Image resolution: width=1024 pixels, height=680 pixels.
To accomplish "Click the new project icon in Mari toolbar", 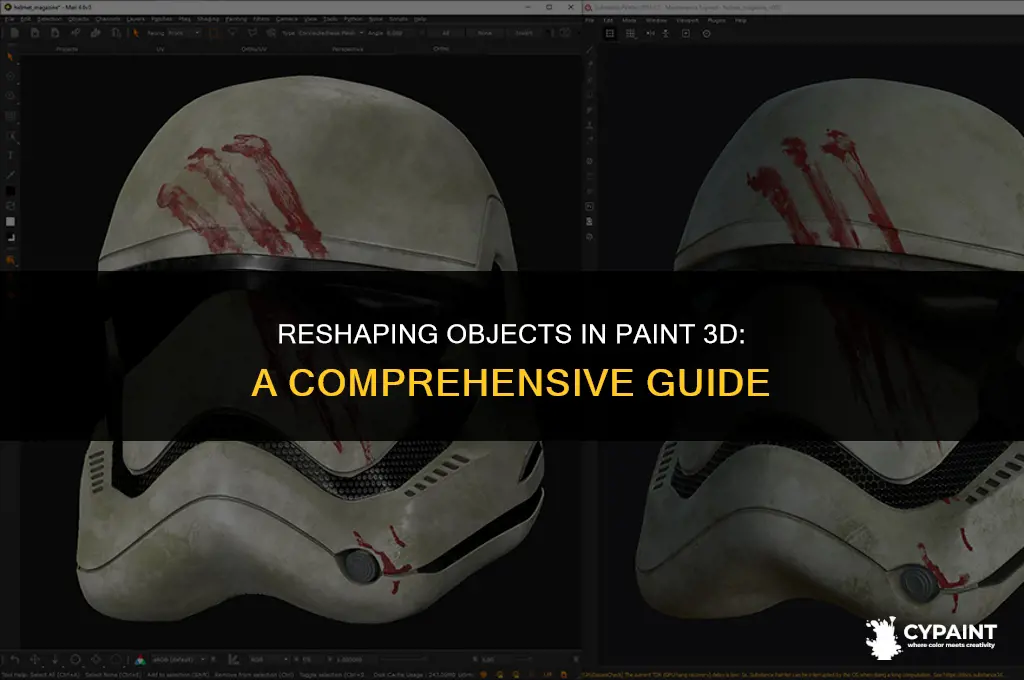I will [15, 33].
